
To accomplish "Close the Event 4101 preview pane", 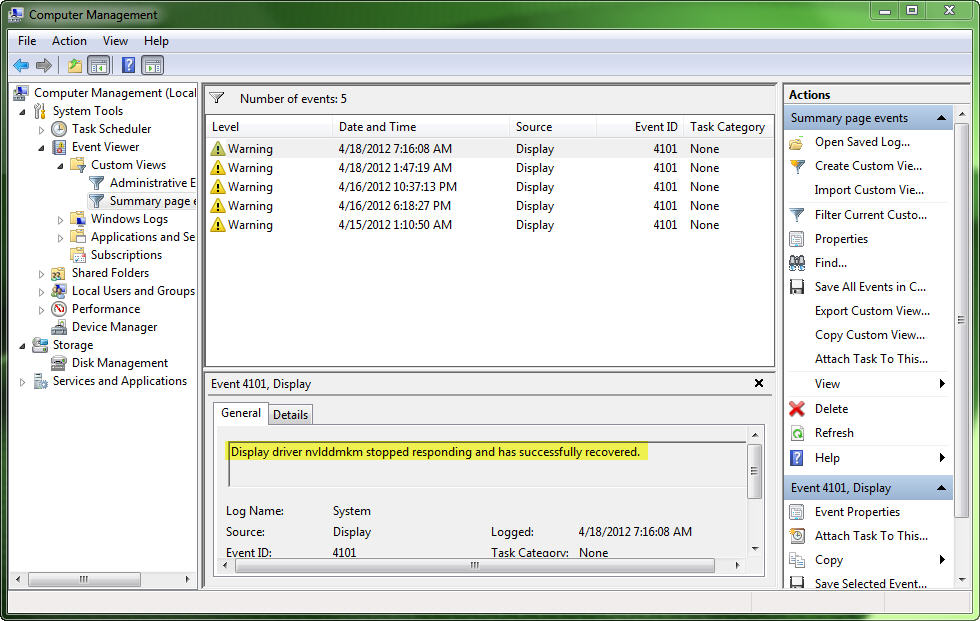I will [759, 383].
